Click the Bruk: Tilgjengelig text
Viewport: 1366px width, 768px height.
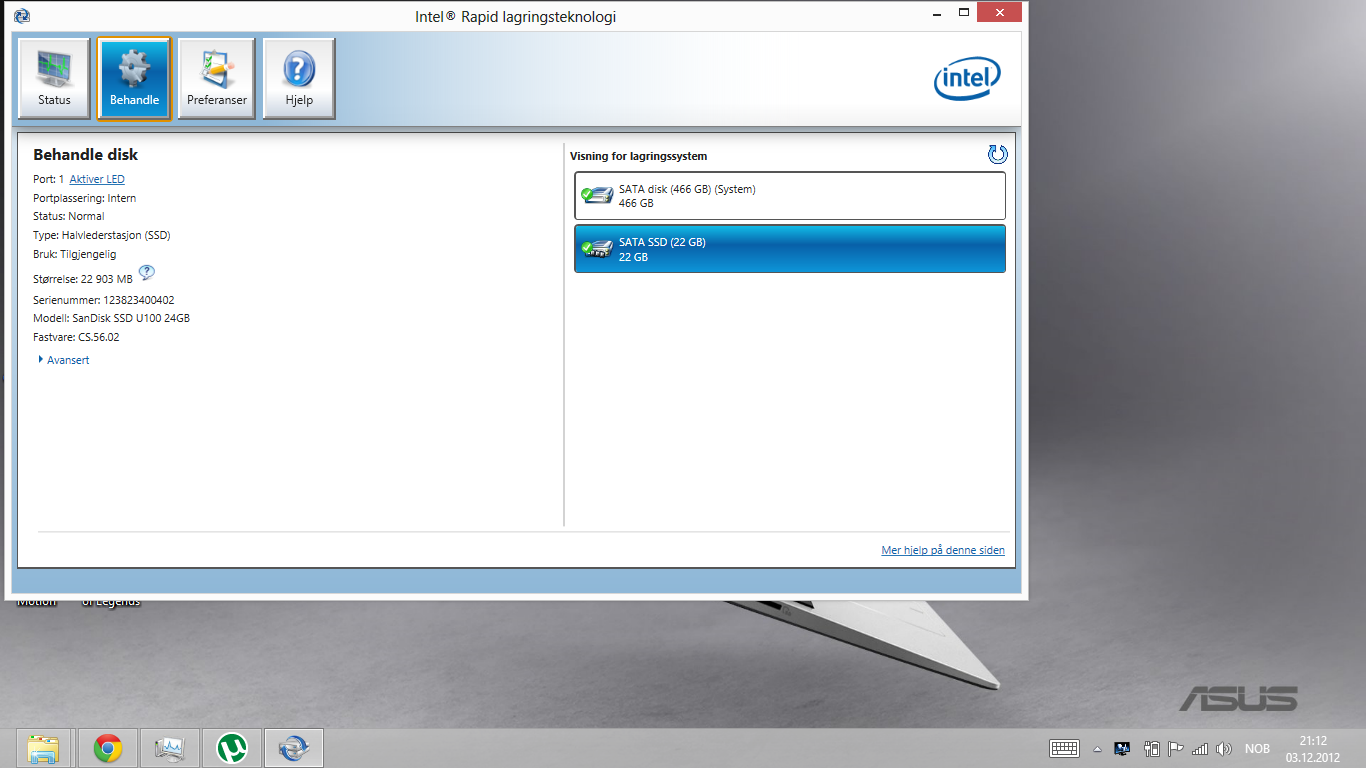tap(75, 254)
